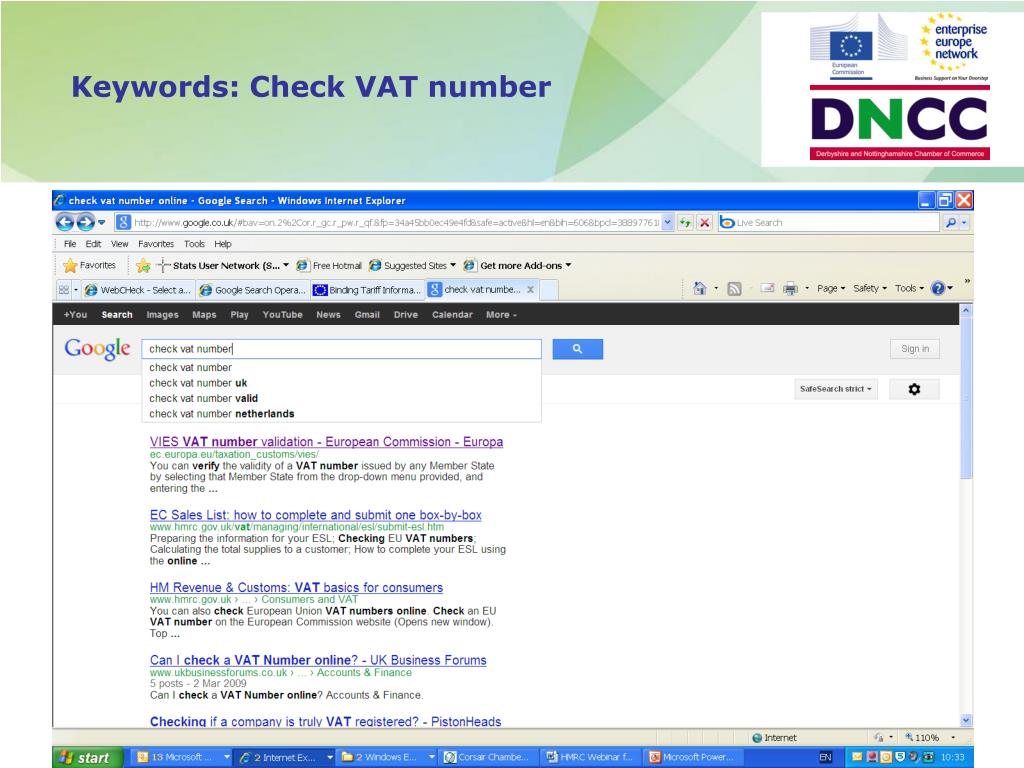Screen dimensions: 1024x768
Task: Click the new blank tab button
Action: [549, 289]
